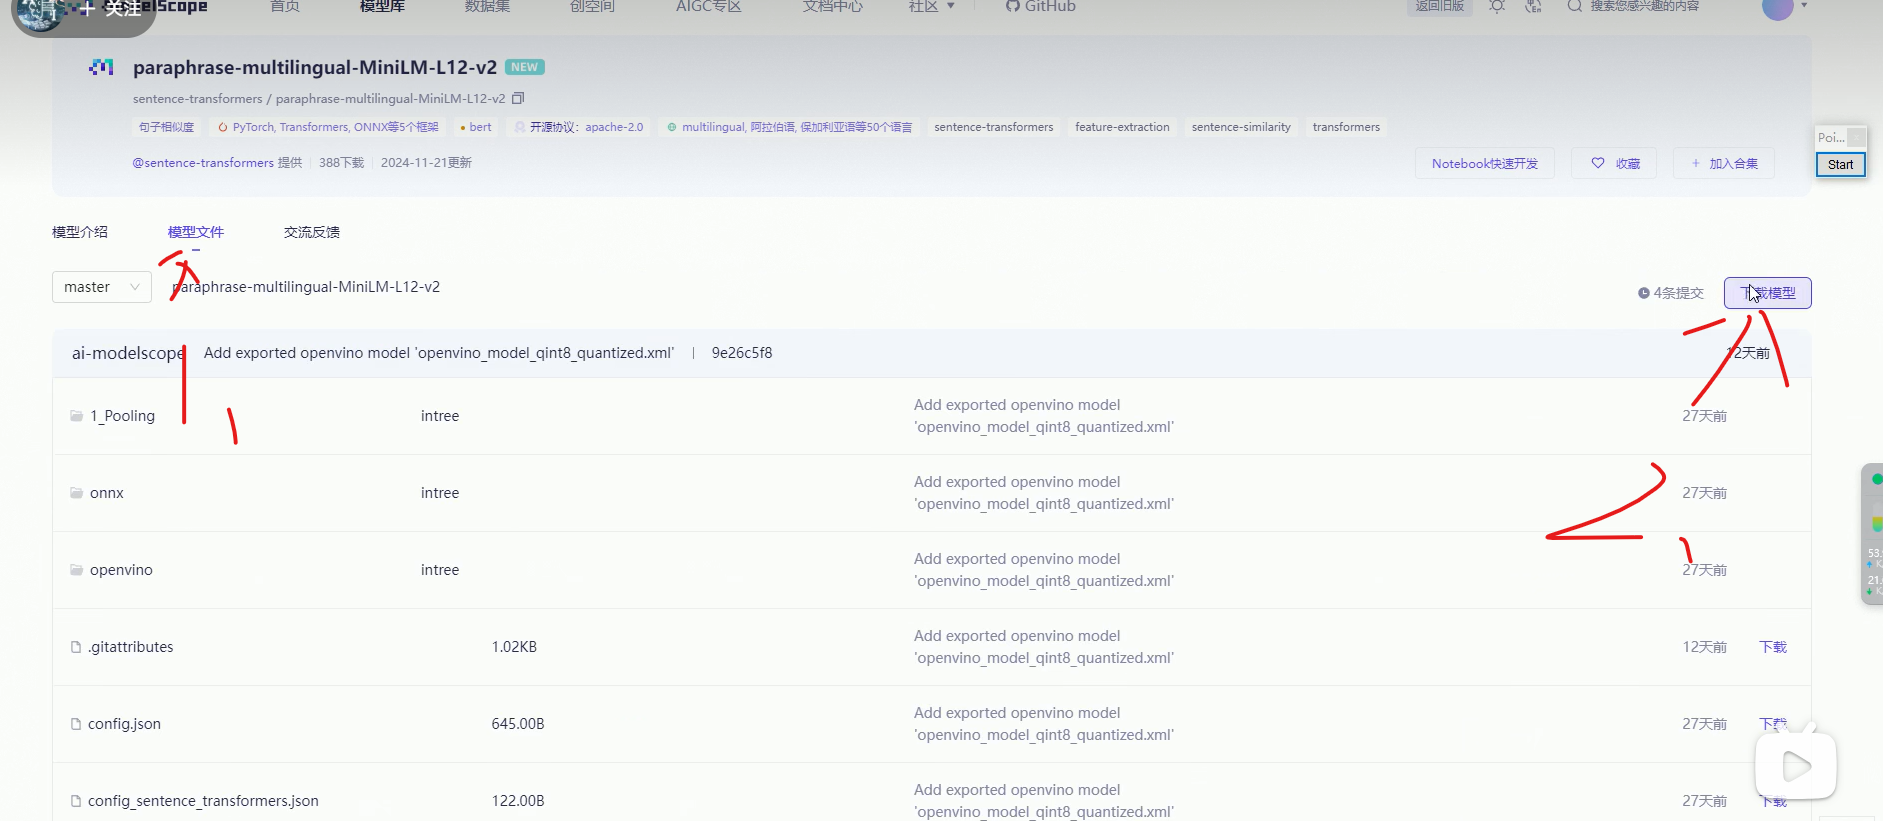View the 4条提交 commit history

click(1670, 293)
